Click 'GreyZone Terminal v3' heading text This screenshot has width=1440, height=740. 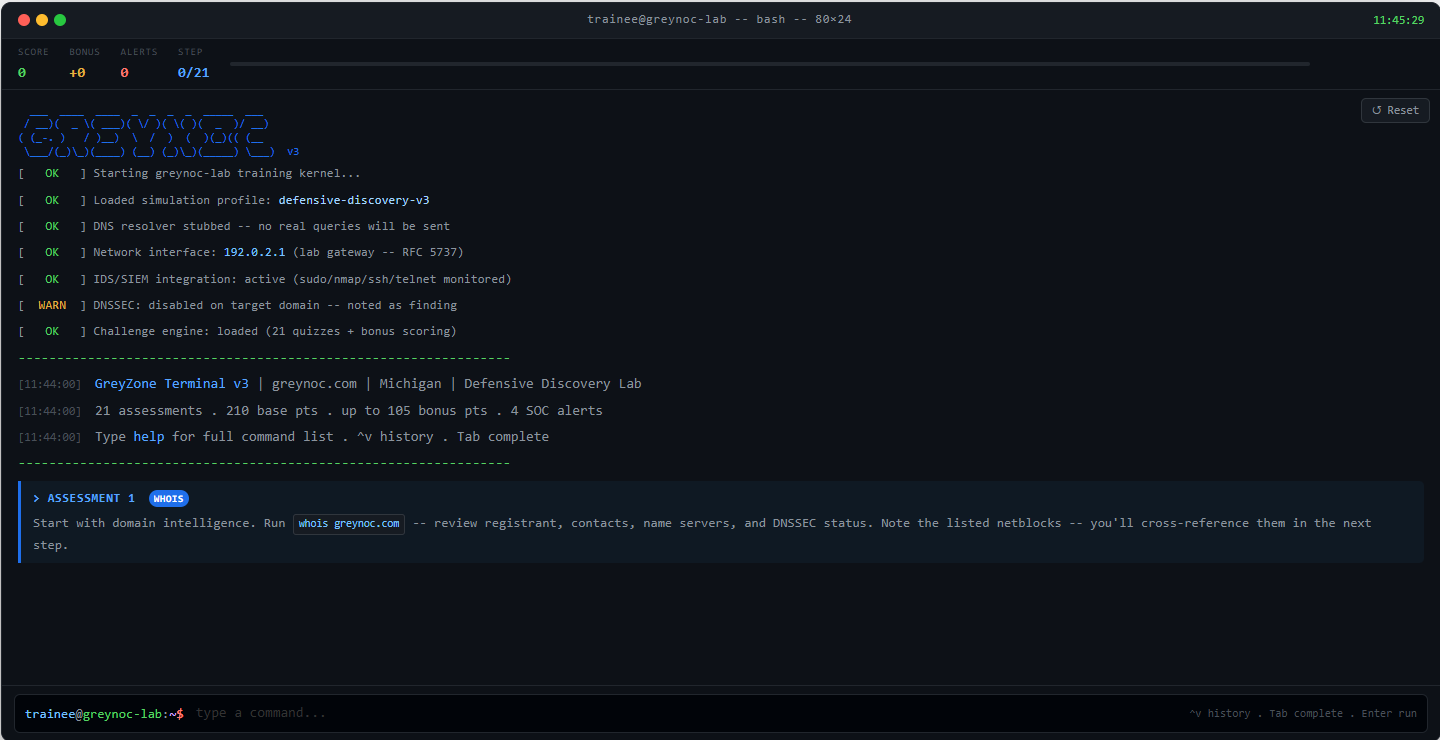pyautogui.click(x=172, y=384)
